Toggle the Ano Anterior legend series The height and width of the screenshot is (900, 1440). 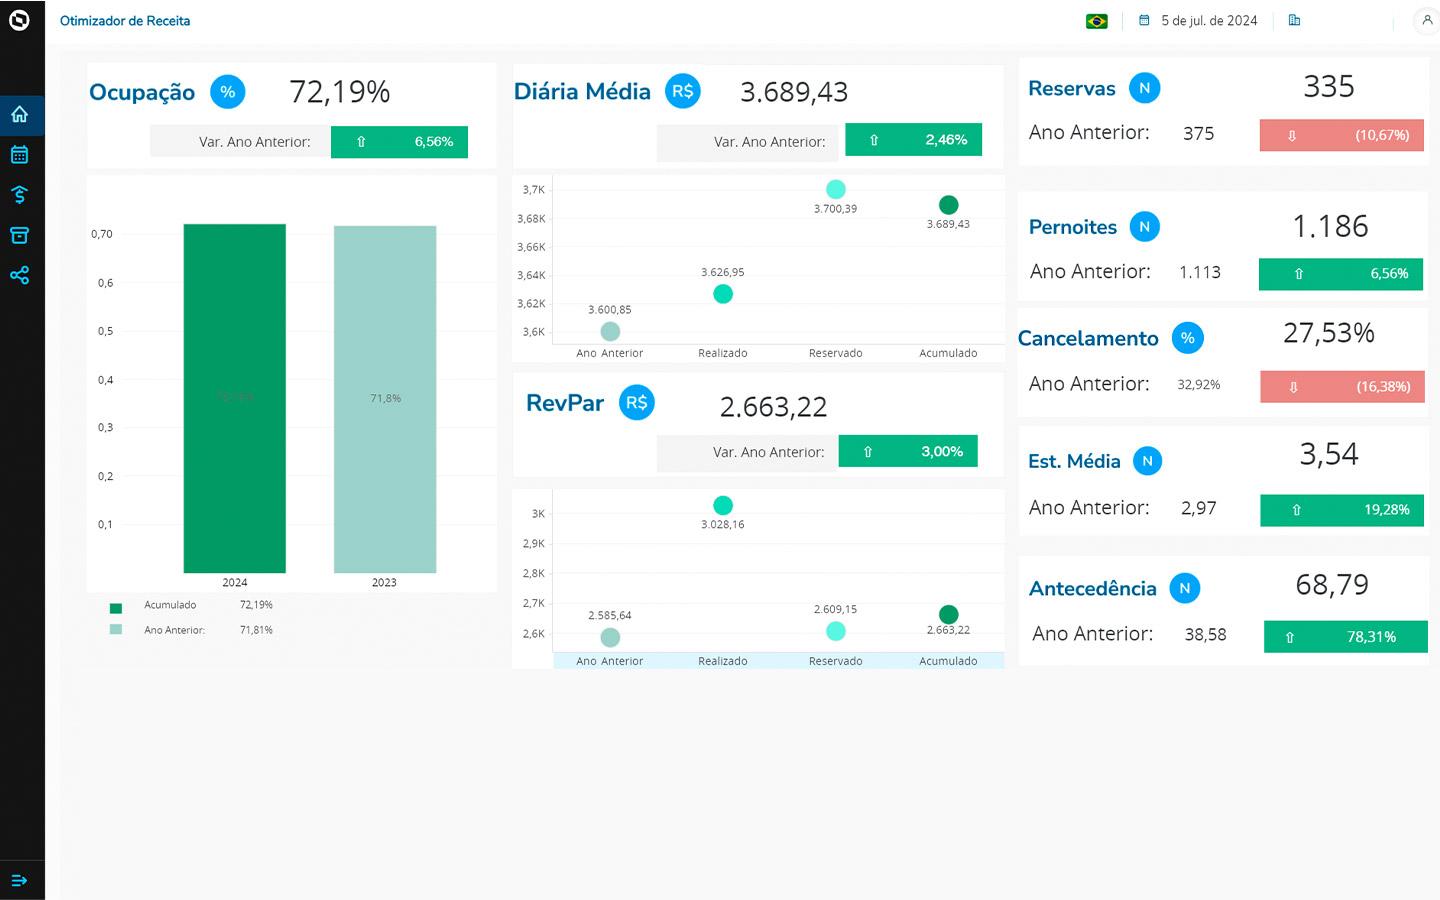(116, 630)
